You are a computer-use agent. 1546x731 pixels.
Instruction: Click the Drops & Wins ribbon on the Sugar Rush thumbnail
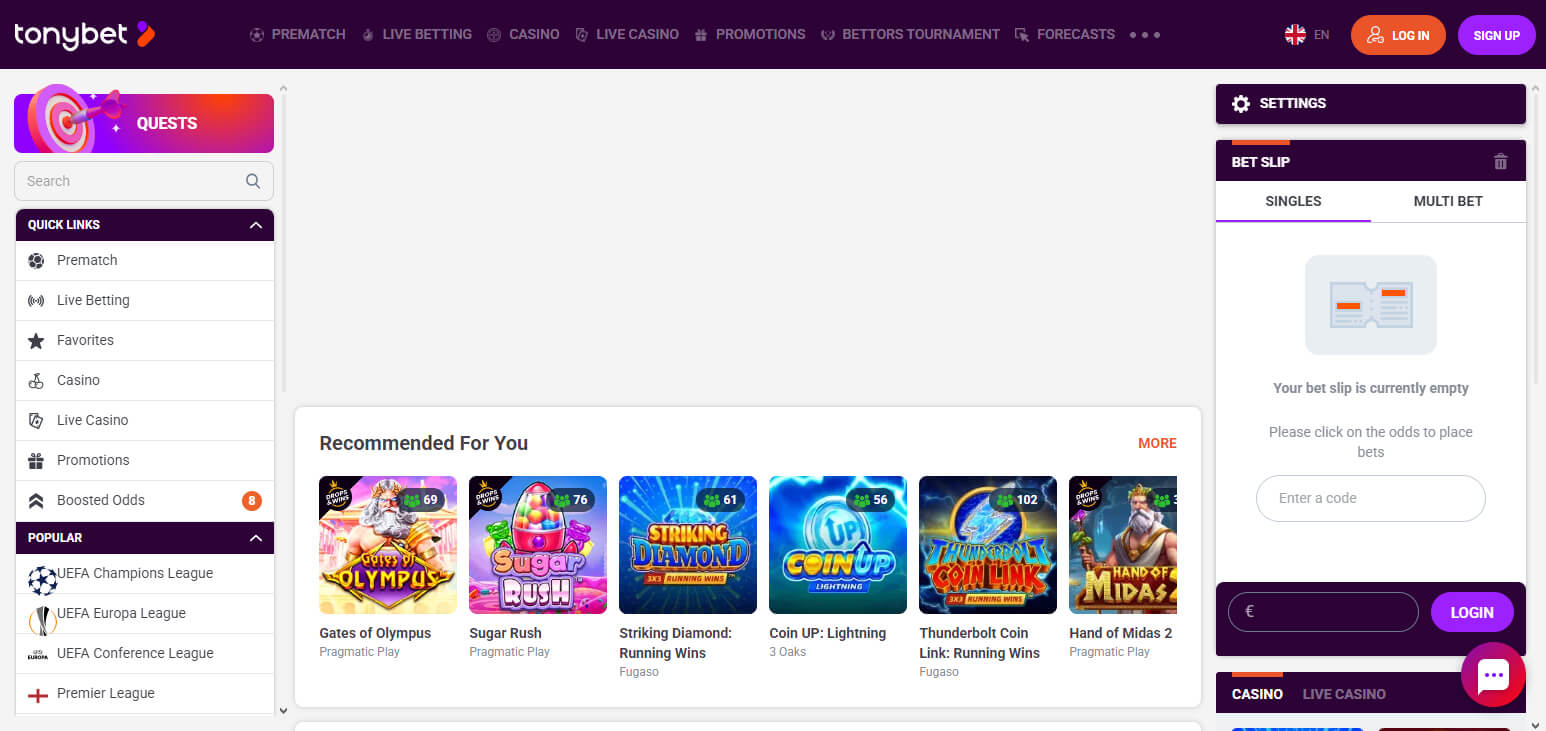[x=486, y=492]
